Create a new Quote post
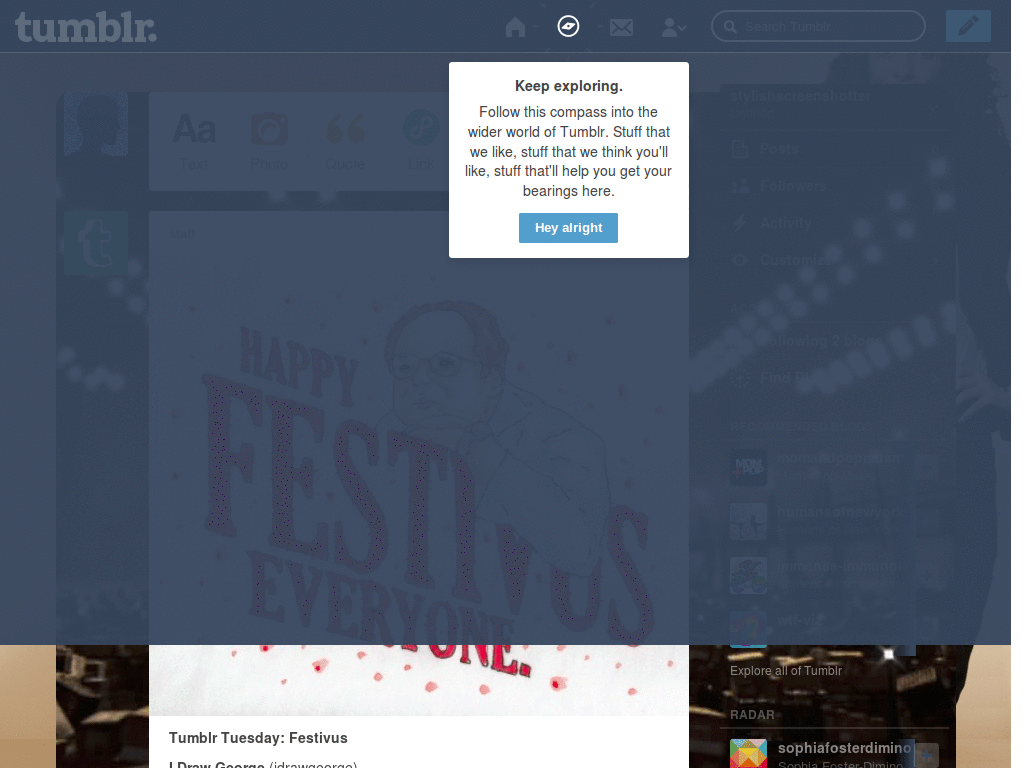The width and height of the screenshot is (1024, 768). [345, 142]
